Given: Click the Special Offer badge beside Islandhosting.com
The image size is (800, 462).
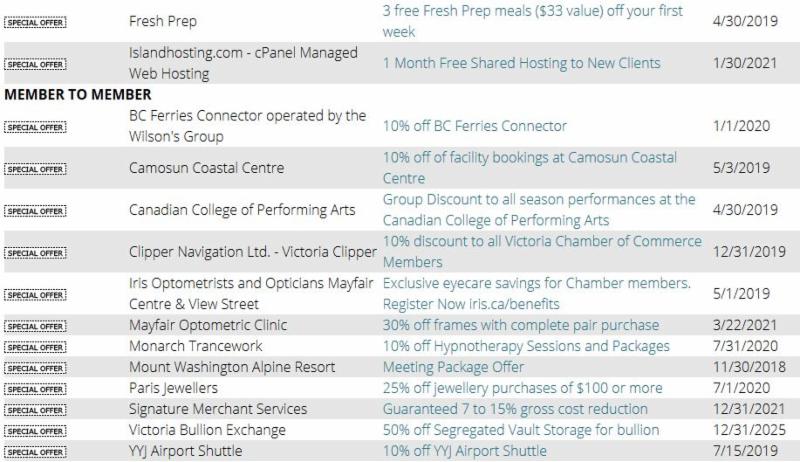Looking at the screenshot, I should click(35, 64).
